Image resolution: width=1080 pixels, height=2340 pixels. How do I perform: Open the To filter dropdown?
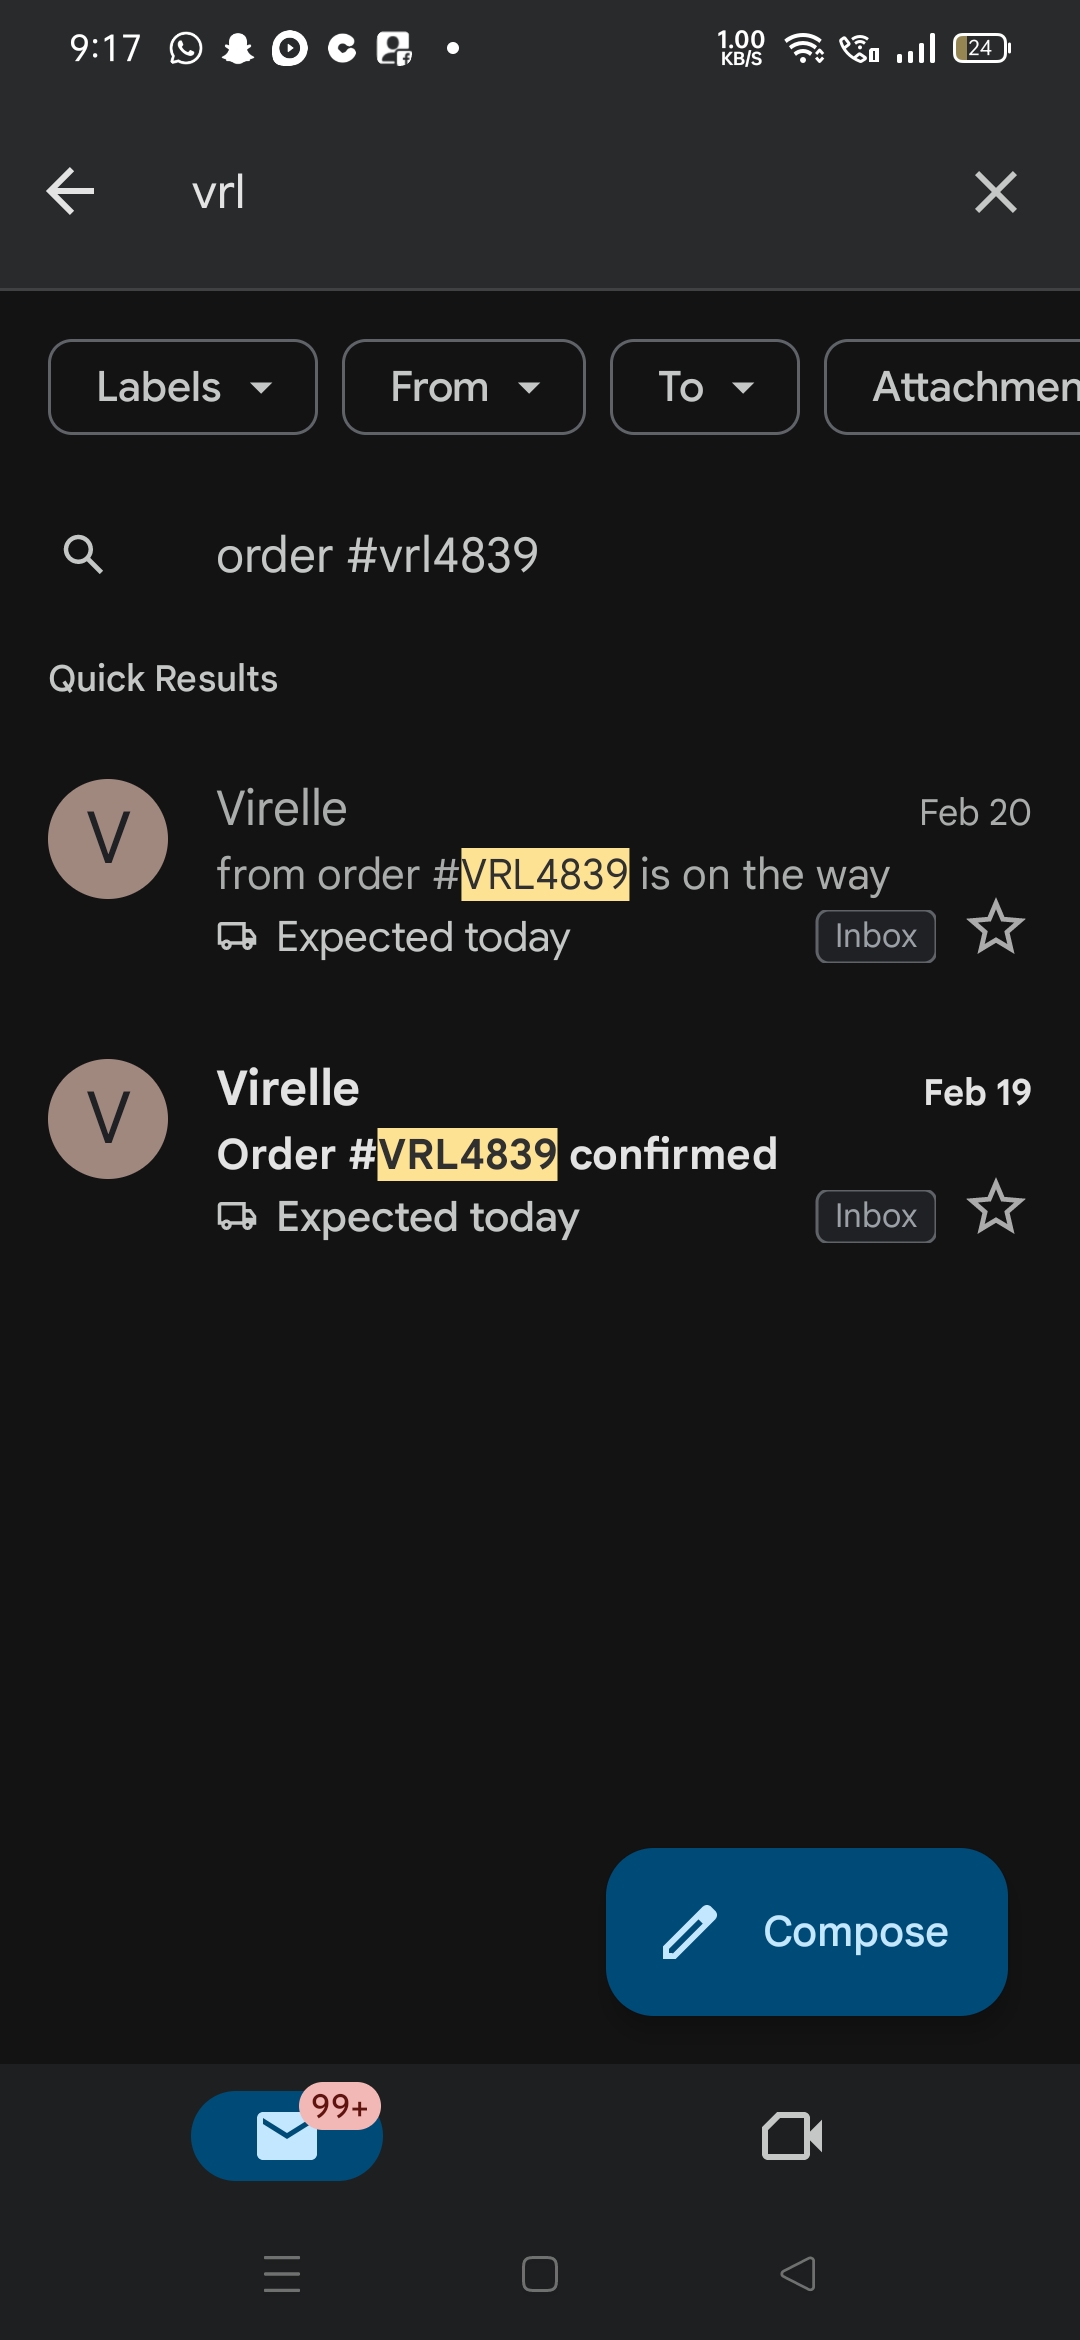(x=704, y=387)
